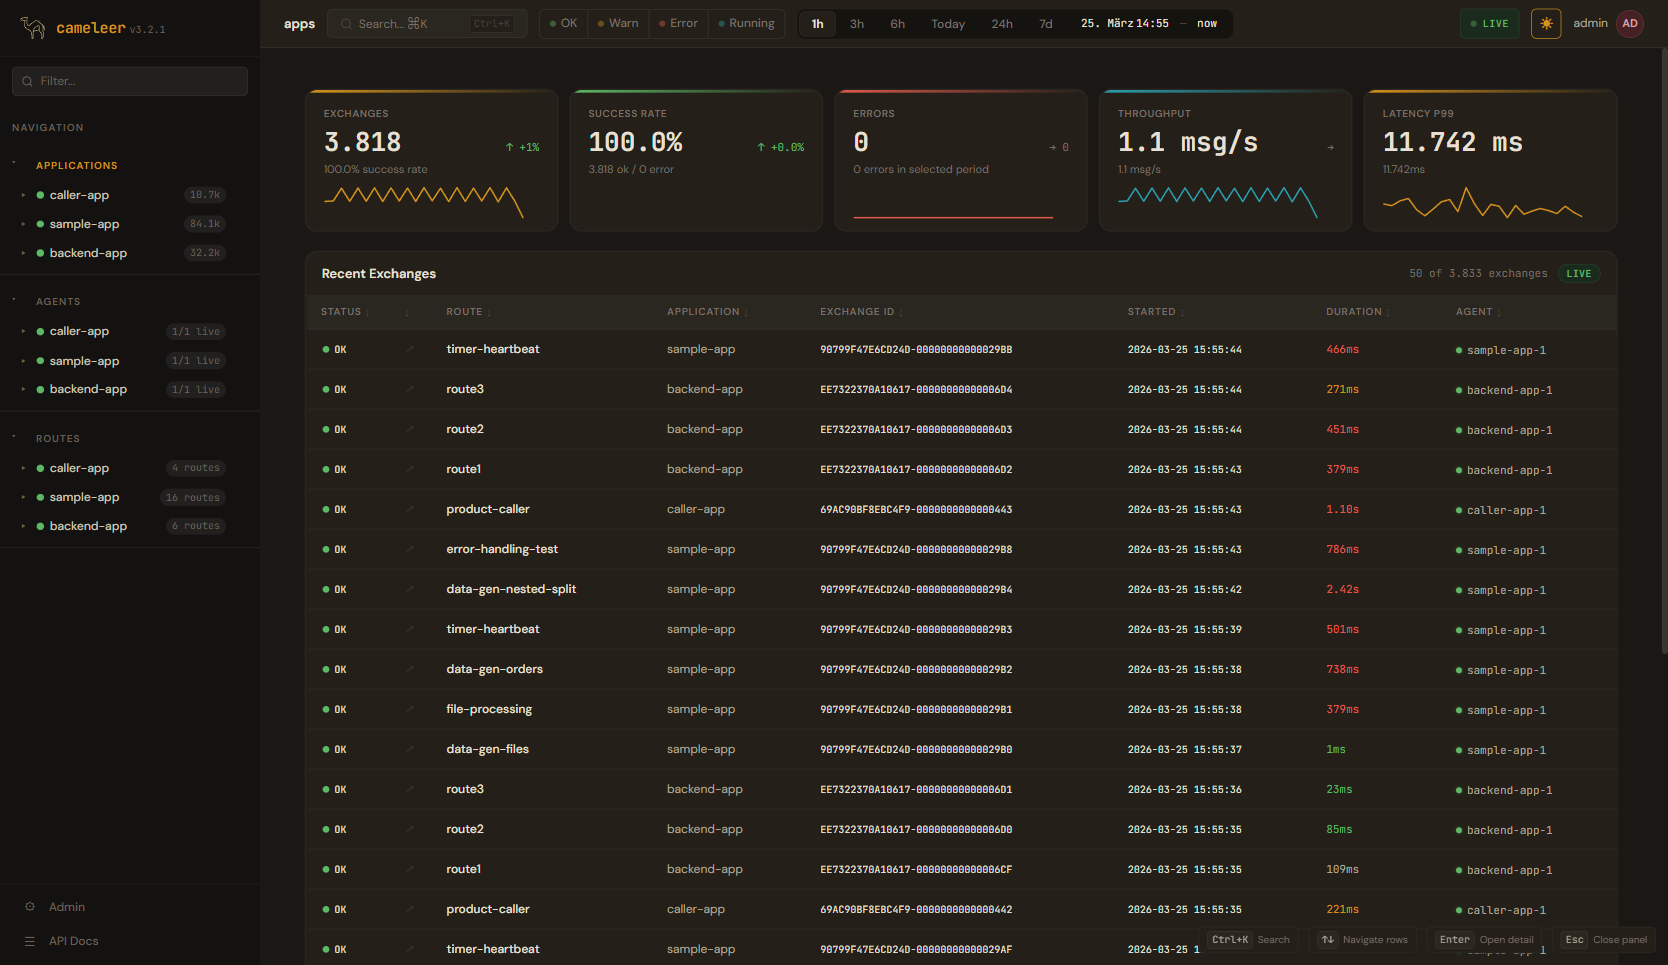Open the error-handling-test route exchange
The image size is (1668, 965).
(502, 549)
